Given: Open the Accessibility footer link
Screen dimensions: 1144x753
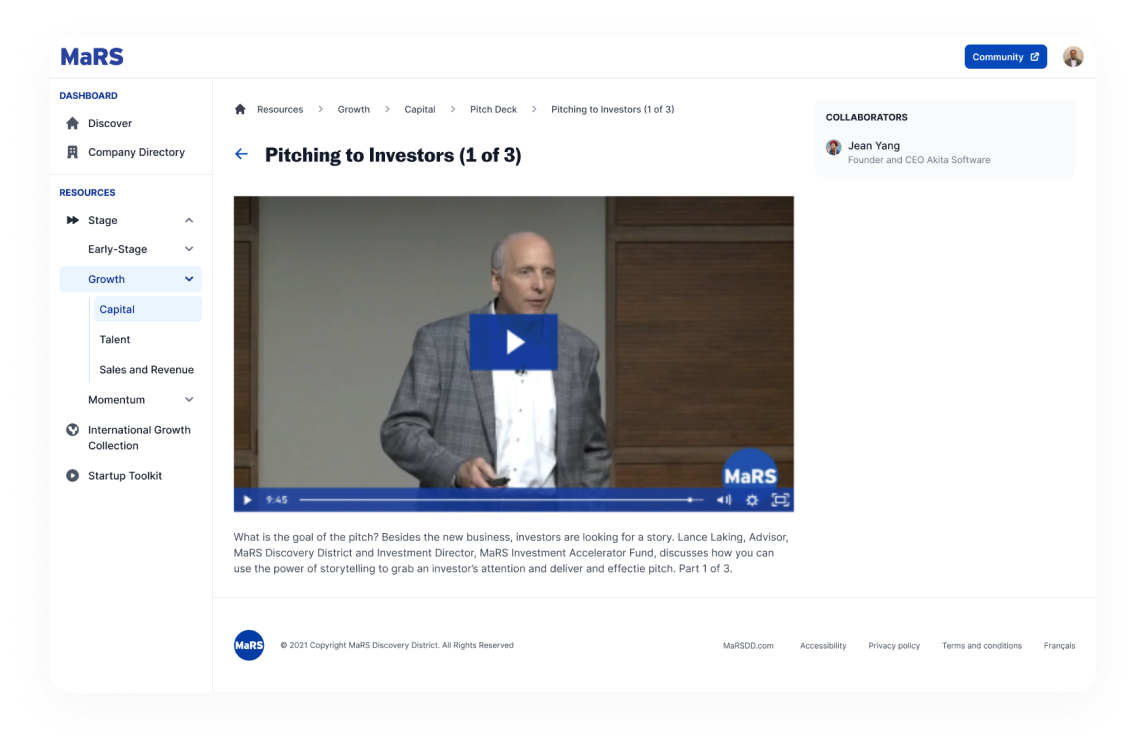Looking at the screenshot, I should coord(823,646).
